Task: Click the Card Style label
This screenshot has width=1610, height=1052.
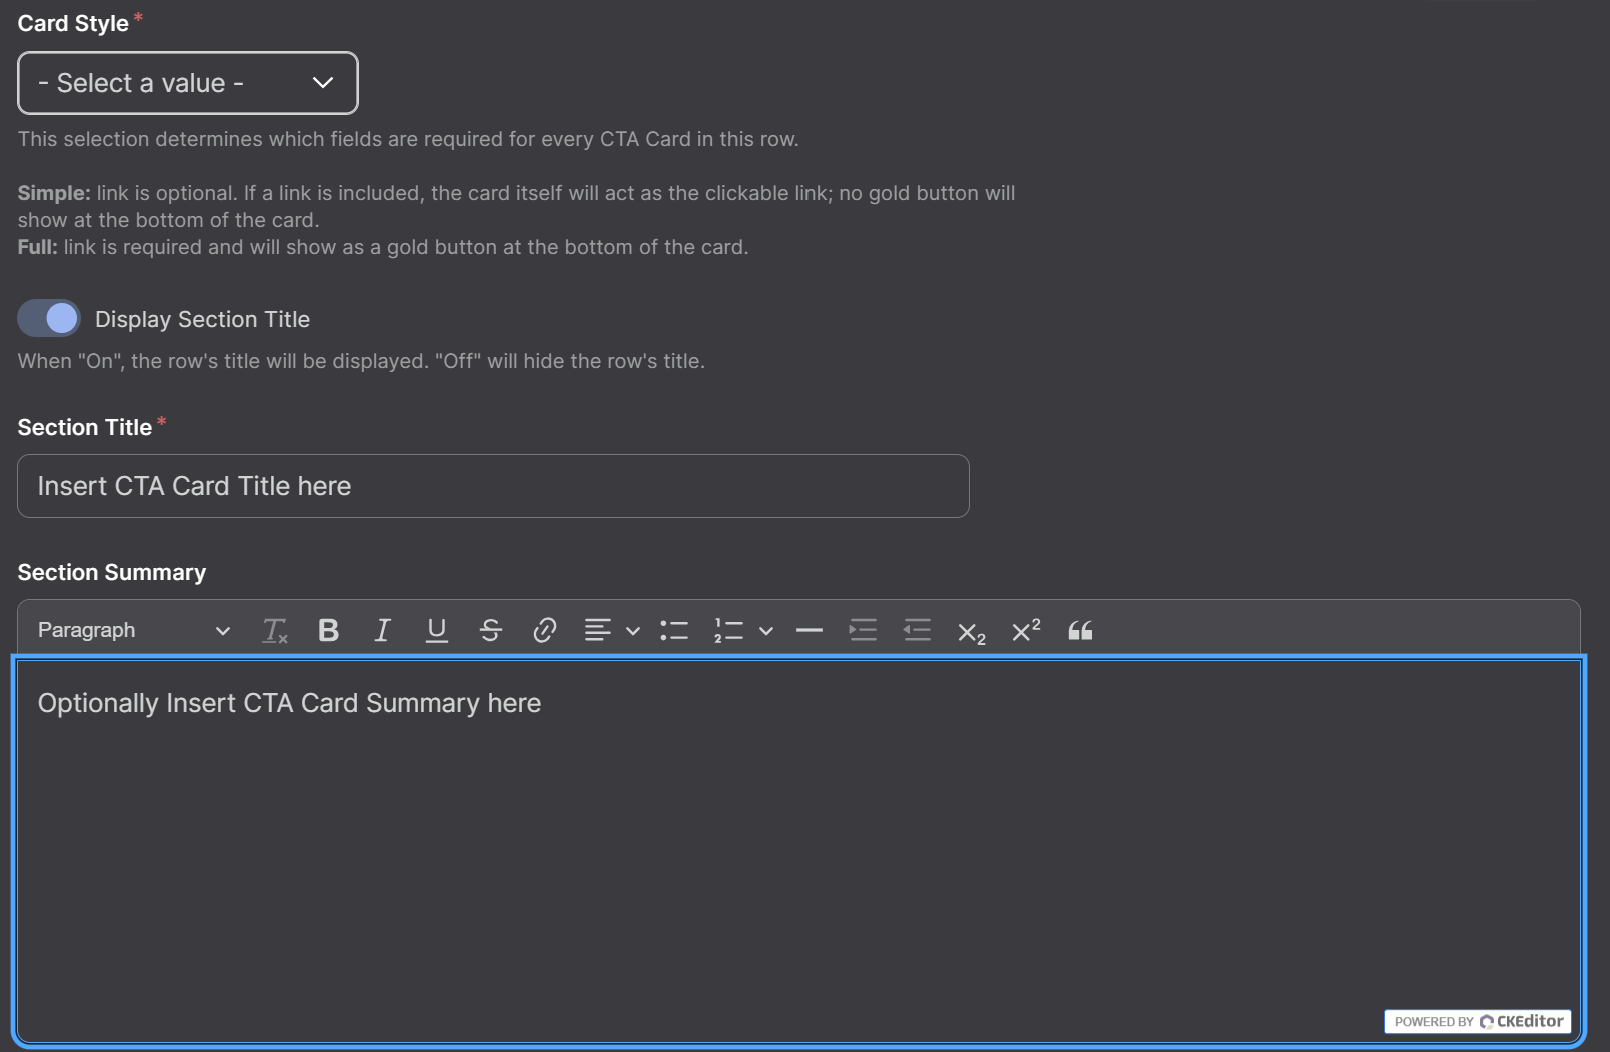Action: tap(73, 24)
